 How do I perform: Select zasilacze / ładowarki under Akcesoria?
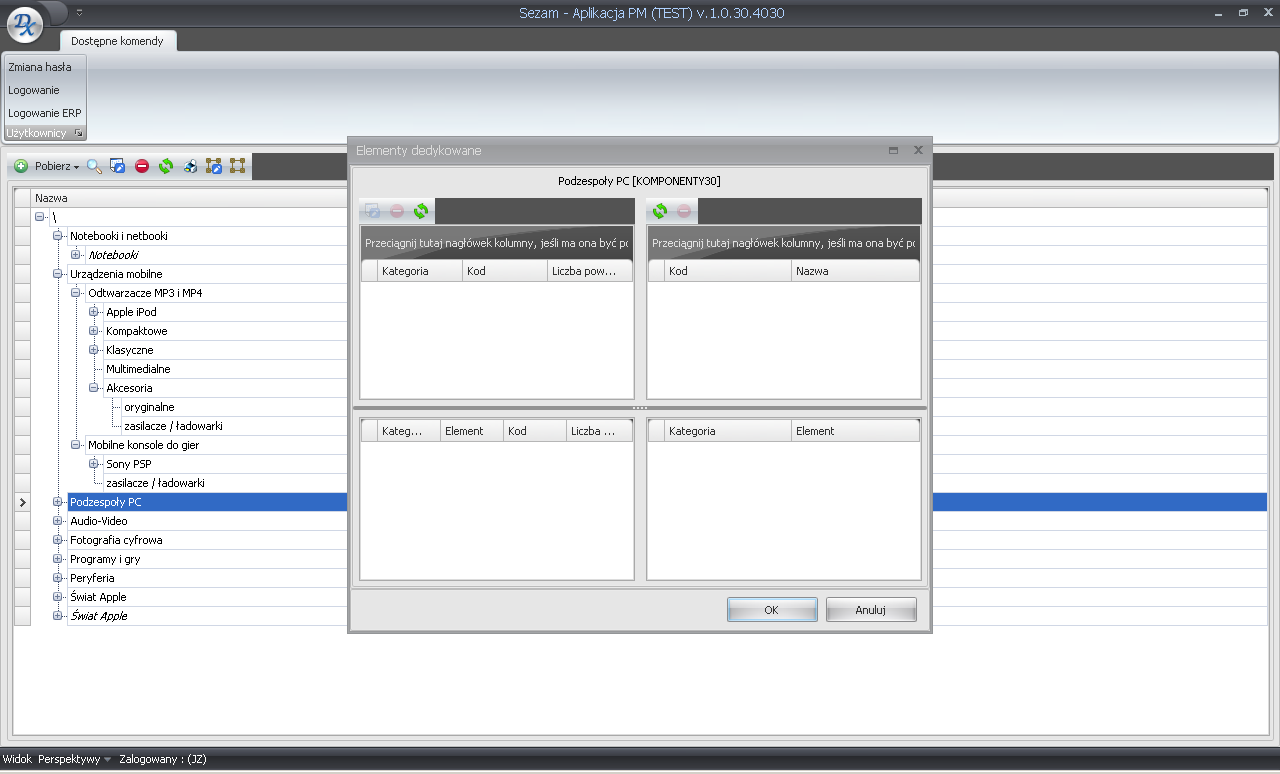coord(173,426)
